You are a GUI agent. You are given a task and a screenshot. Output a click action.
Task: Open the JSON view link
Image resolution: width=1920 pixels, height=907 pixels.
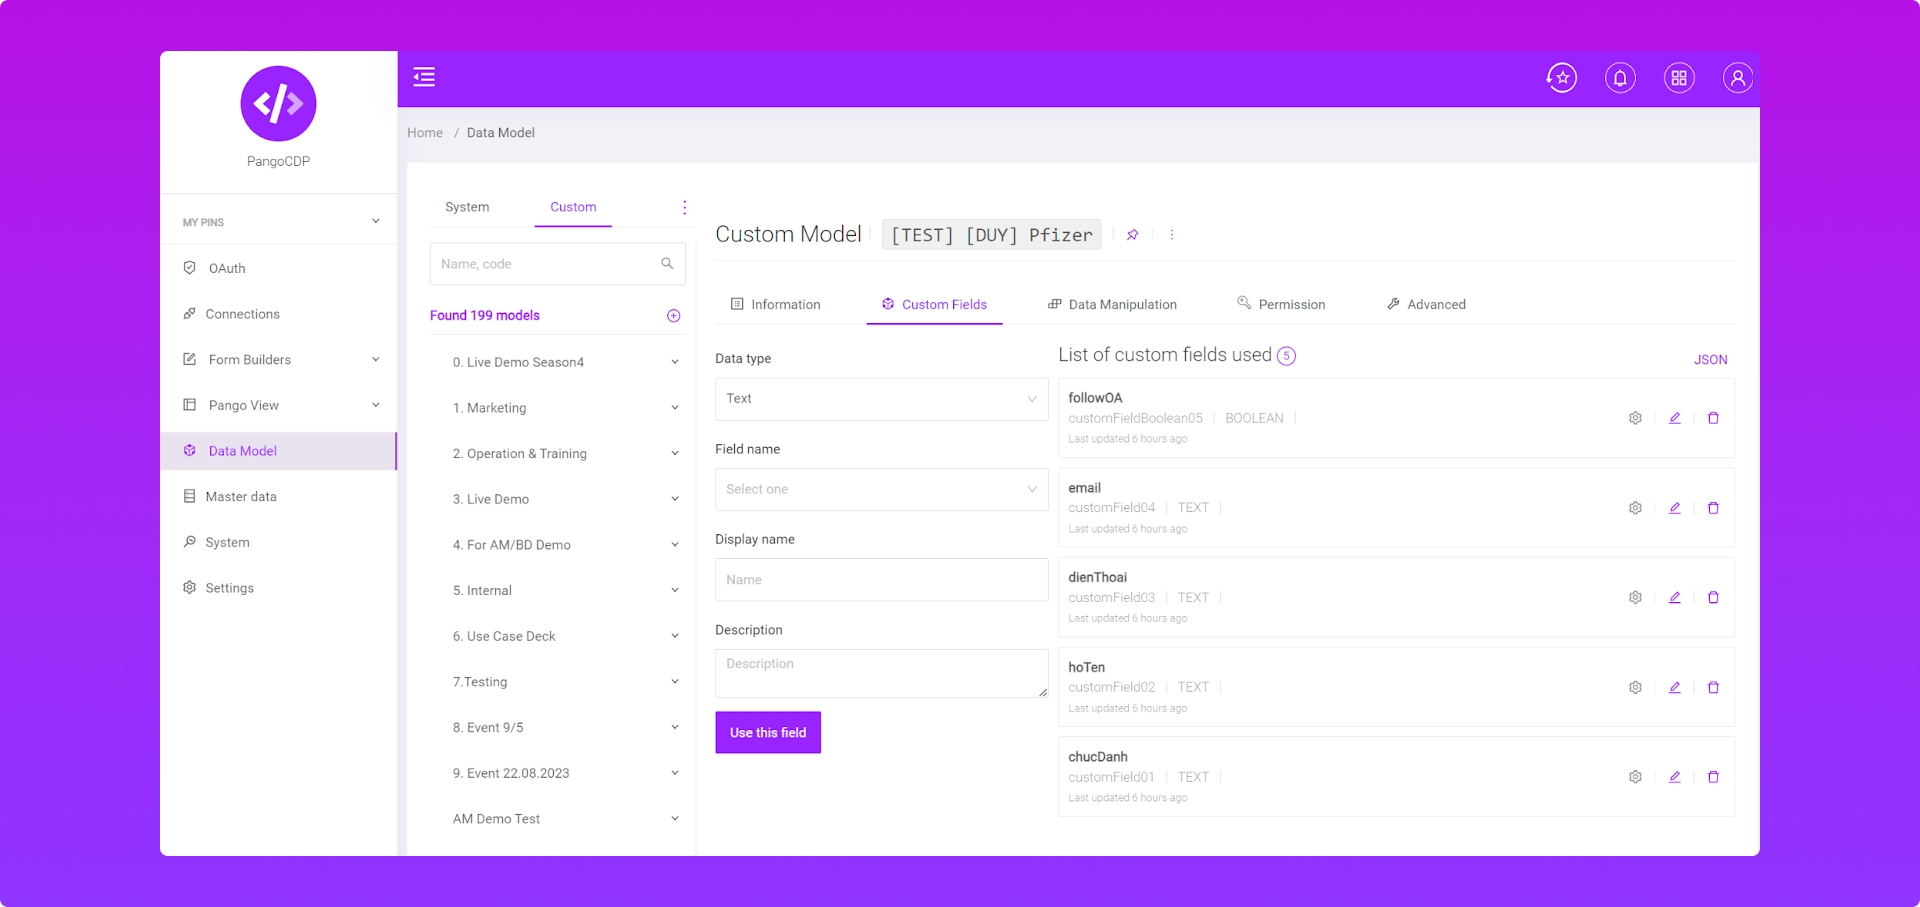(1710, 360)
